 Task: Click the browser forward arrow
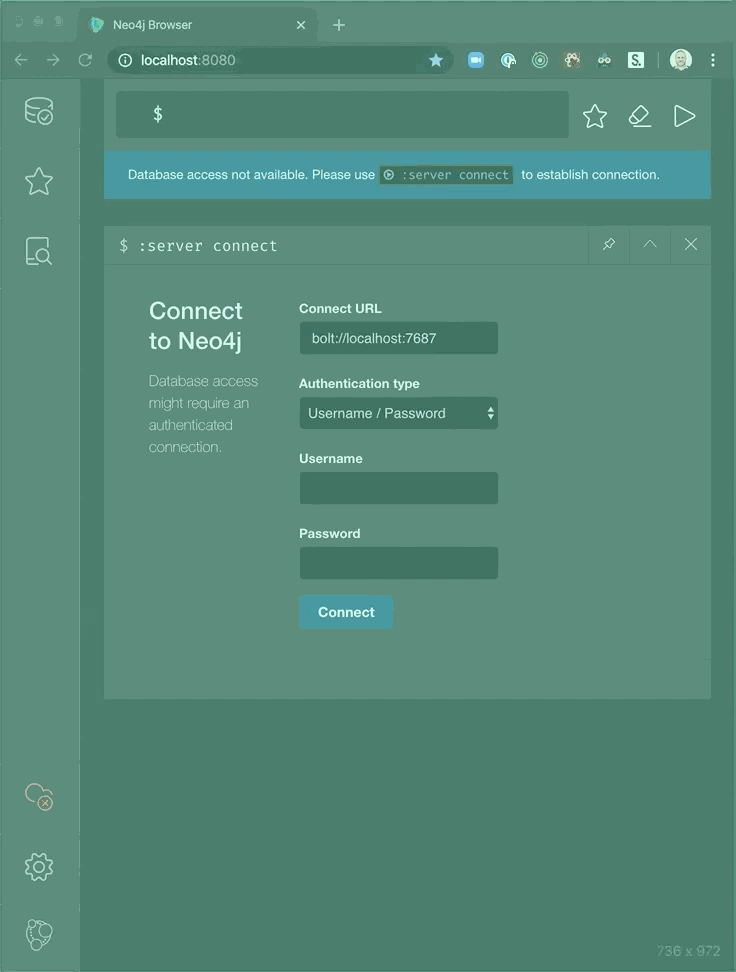[x=53, y=60]
